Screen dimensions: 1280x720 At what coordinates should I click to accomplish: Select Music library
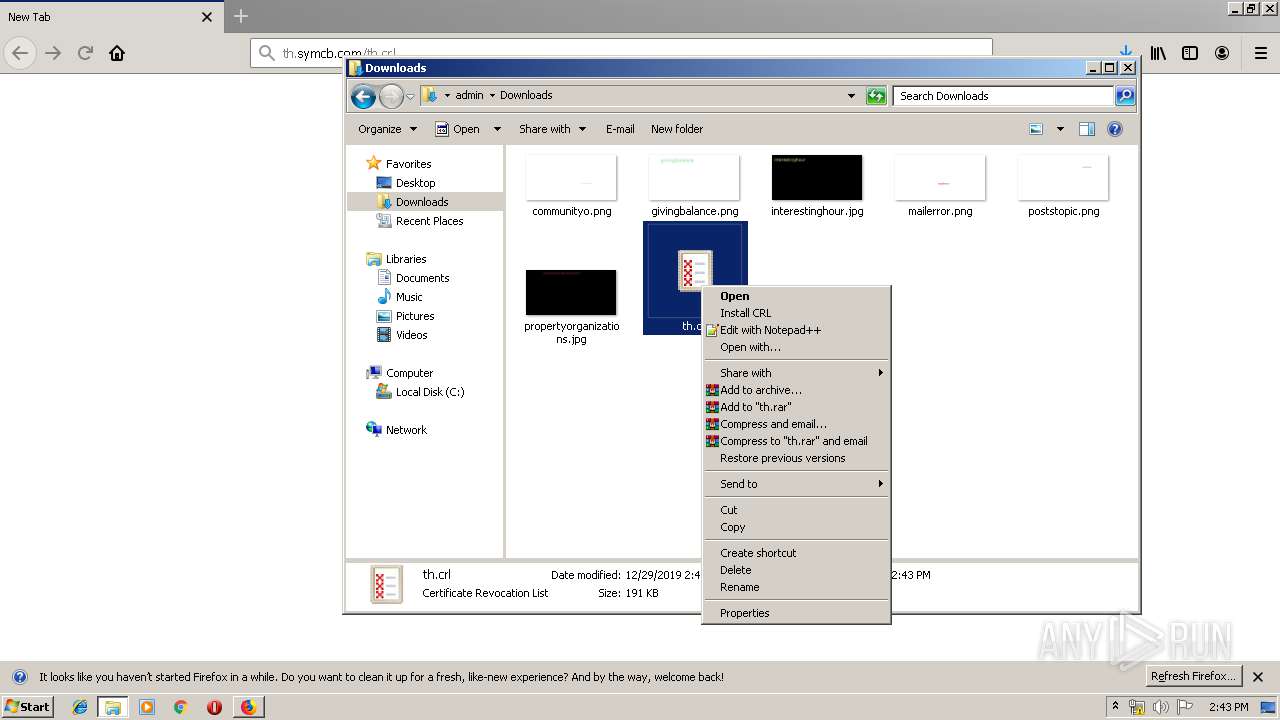pyautogui.click(x=409, y=297)
